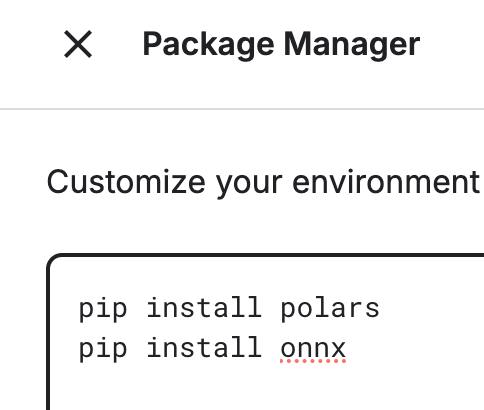The image size is (484, 410).
Task: Click the word "Customize" in the description
Action: tap(126, 182)
